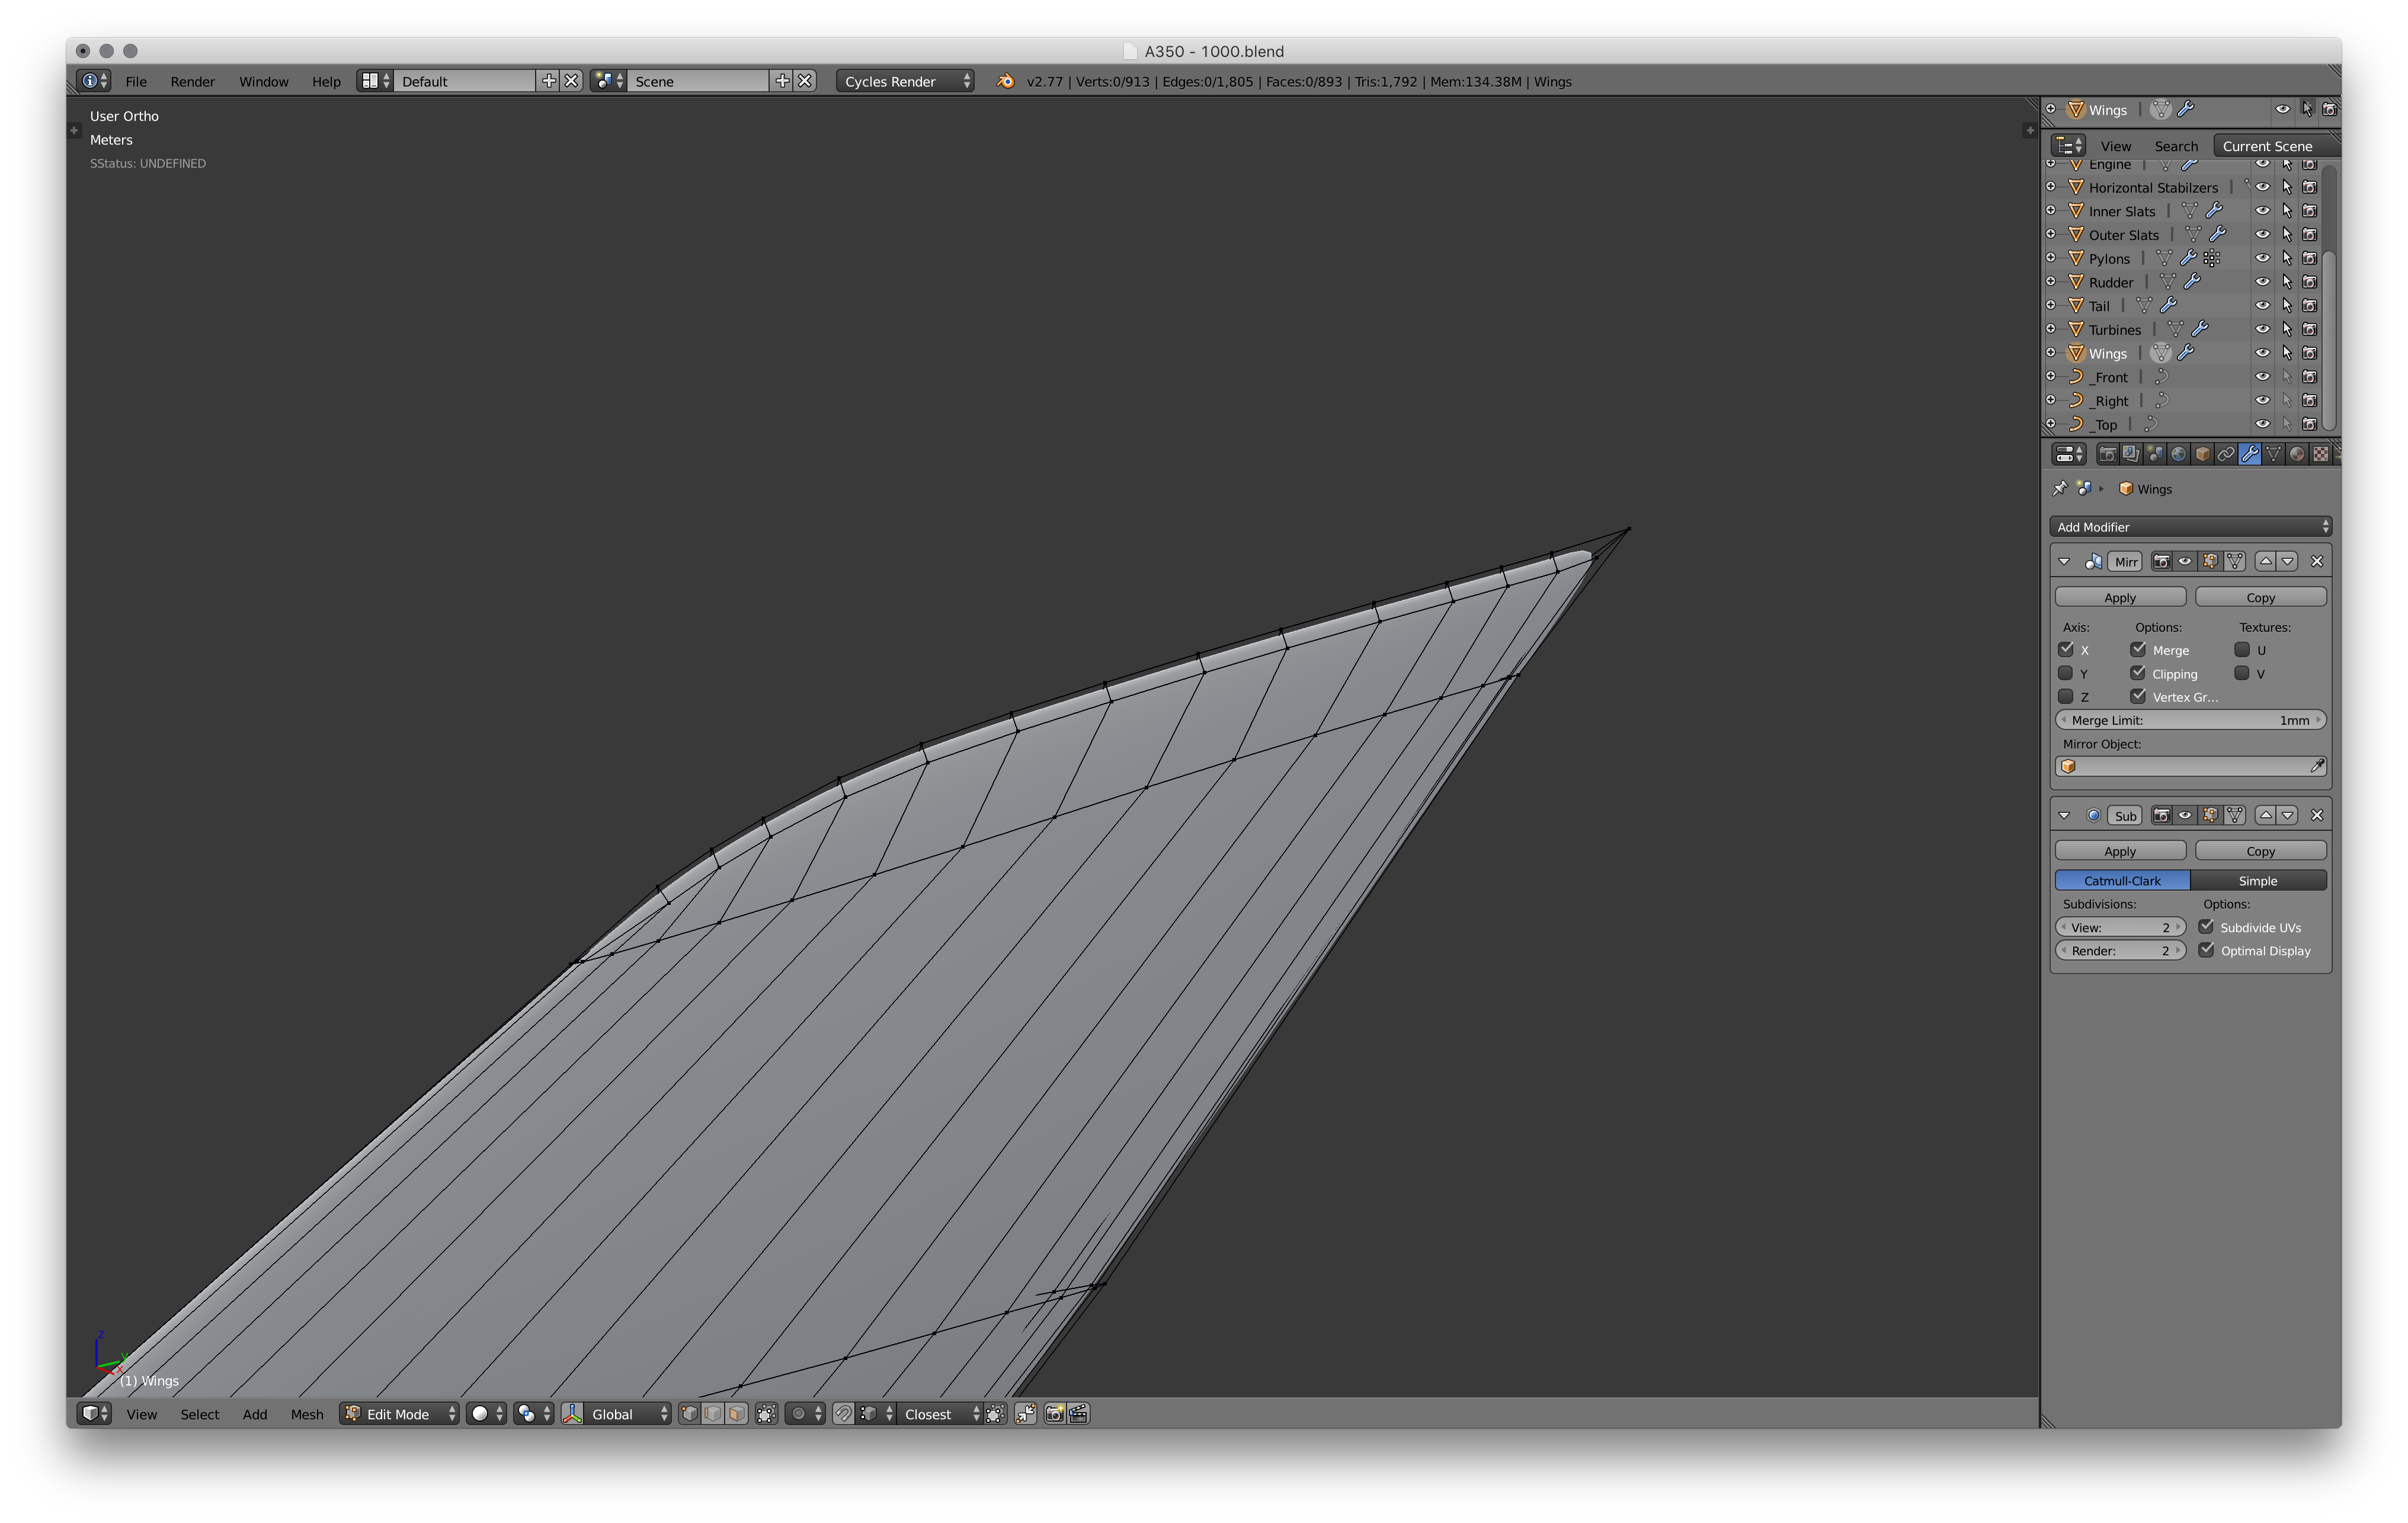Remove the Subsurf modifier with X
The height and width of the screenshot is (1523, 2408).
2317,815
